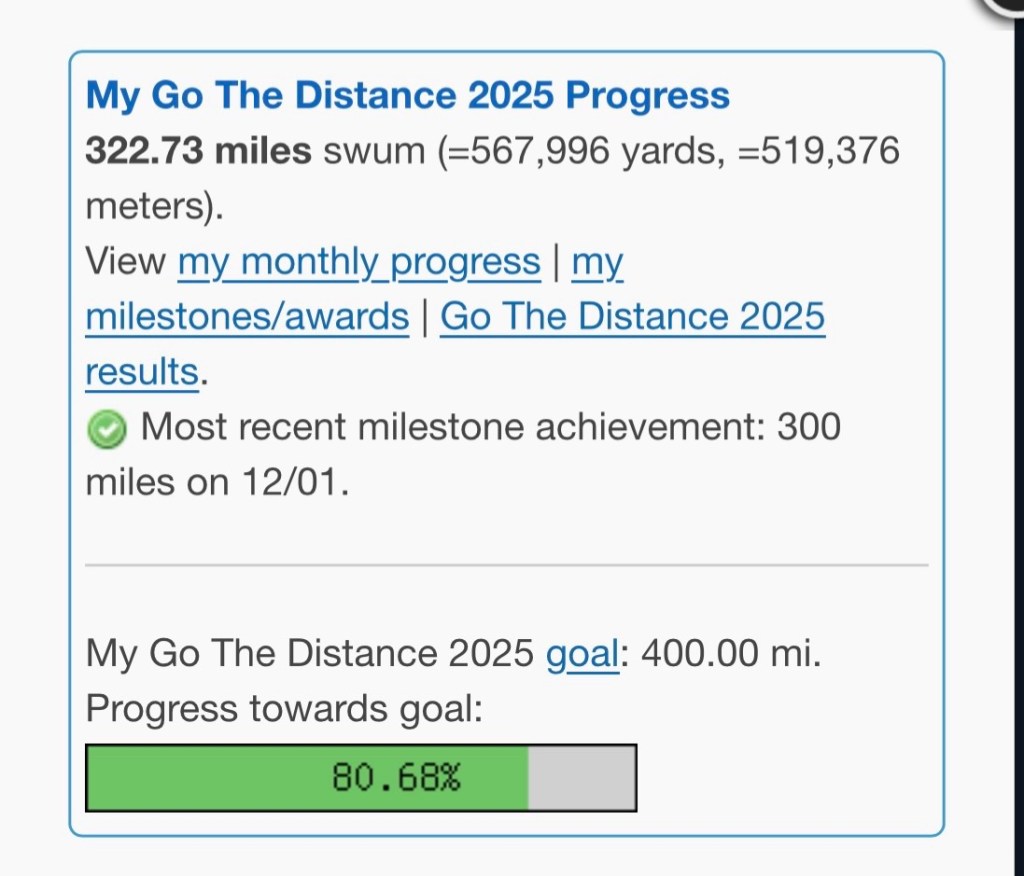The height and width of the screenshot is (876, 1024).
Task: Click the bold 322.73 miles text
Action: pos(198,152)
